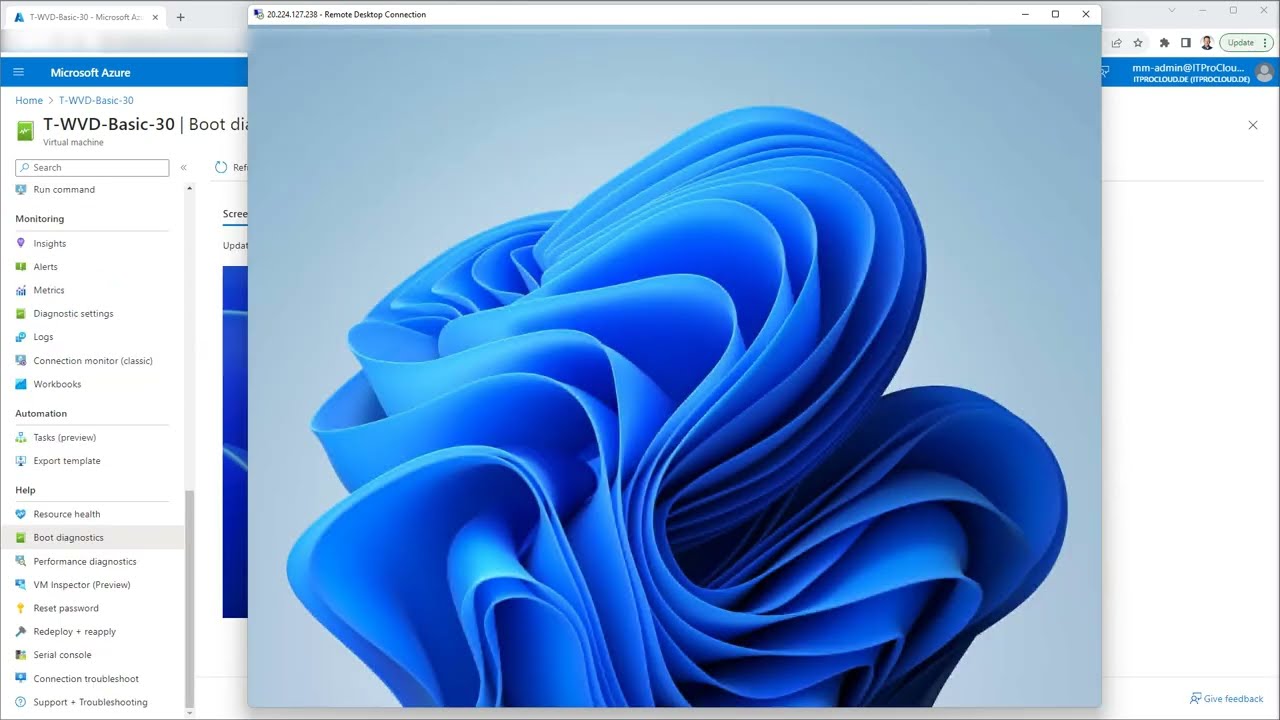The image size is (1280, 720).
Task: Collapse the resource menu with double chevron
Action: pyautogui.click(x=183, y=167)
